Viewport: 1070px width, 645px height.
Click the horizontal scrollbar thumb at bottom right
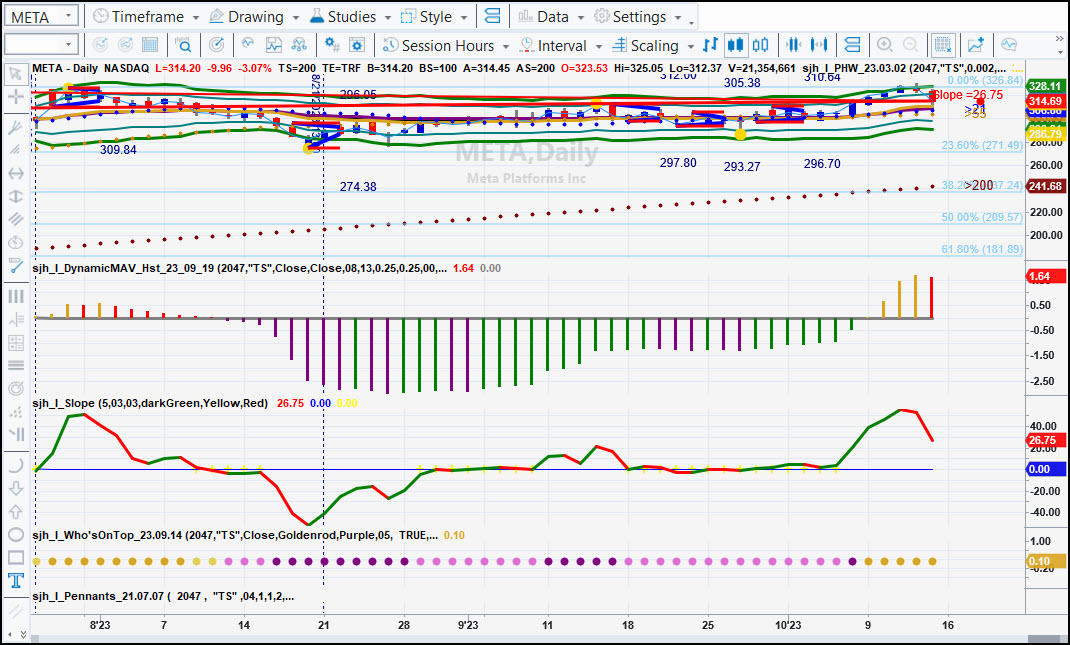[1044, 639]
